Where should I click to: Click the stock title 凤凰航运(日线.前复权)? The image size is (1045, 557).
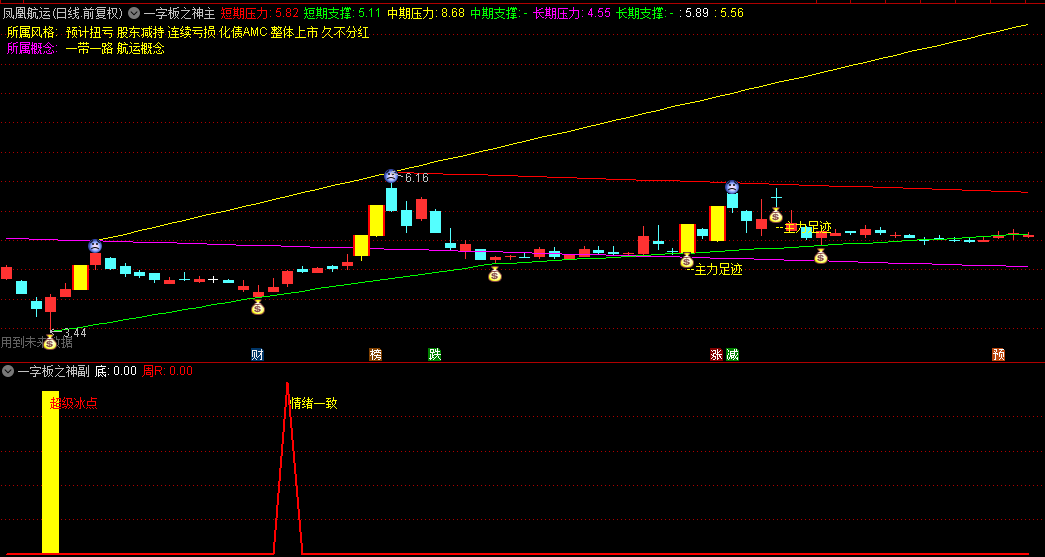63,13
